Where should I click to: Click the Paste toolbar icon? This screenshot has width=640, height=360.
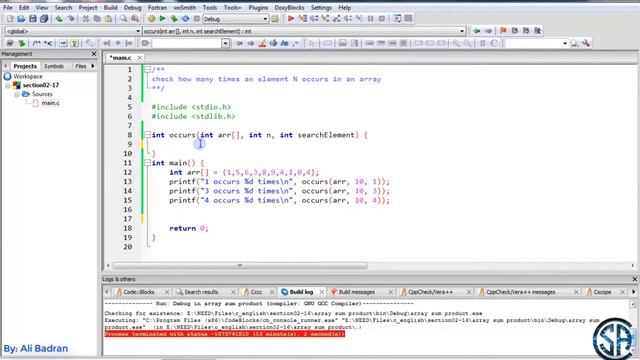click(108, 19)
